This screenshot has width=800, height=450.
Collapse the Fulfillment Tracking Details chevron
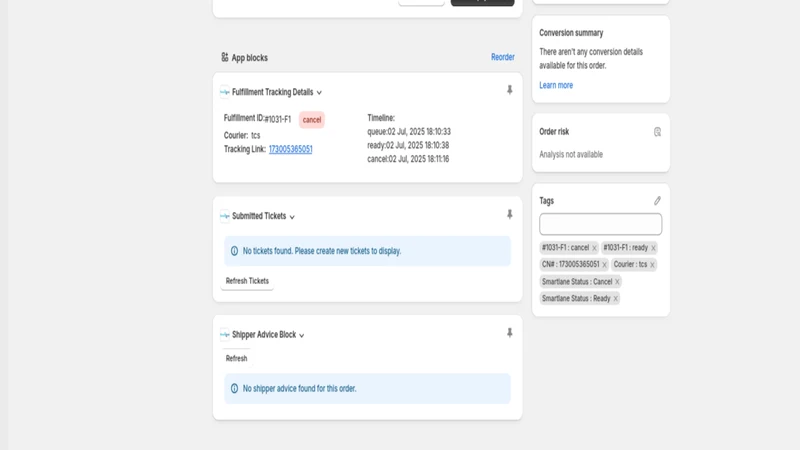(x=319, y=93)
